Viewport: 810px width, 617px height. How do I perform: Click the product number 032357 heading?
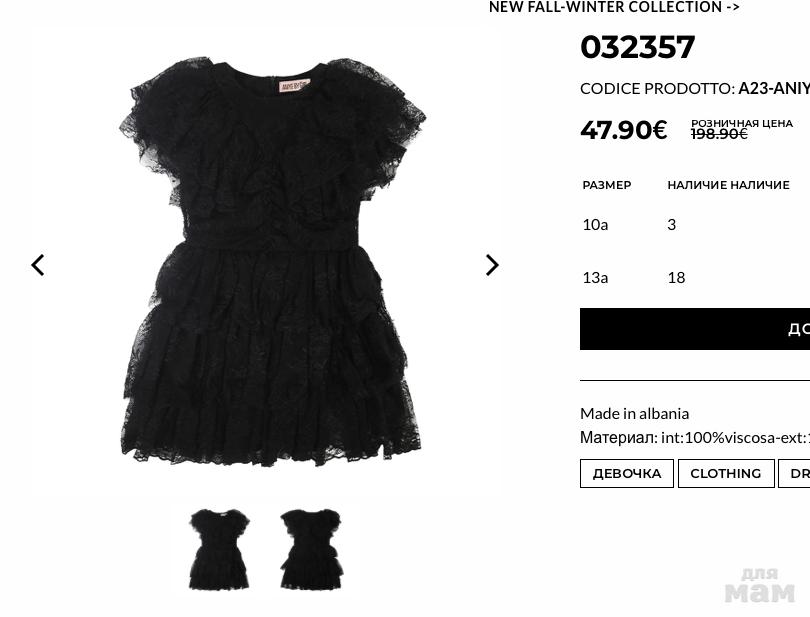coord(637,47)
